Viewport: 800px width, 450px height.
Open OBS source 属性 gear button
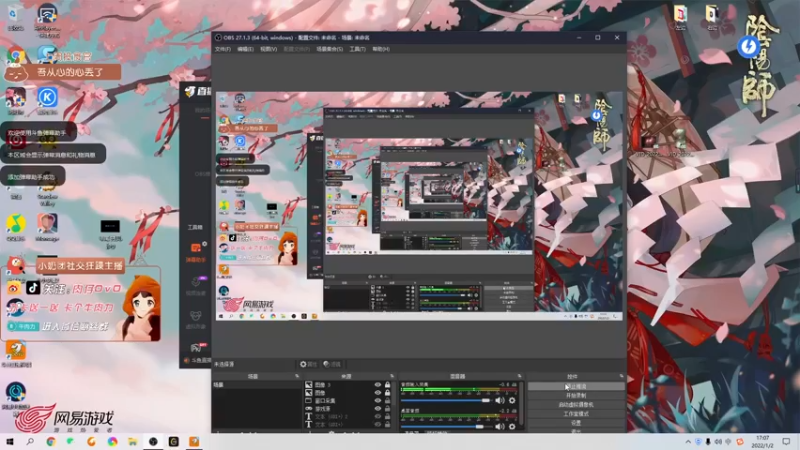tap(308, 364)
